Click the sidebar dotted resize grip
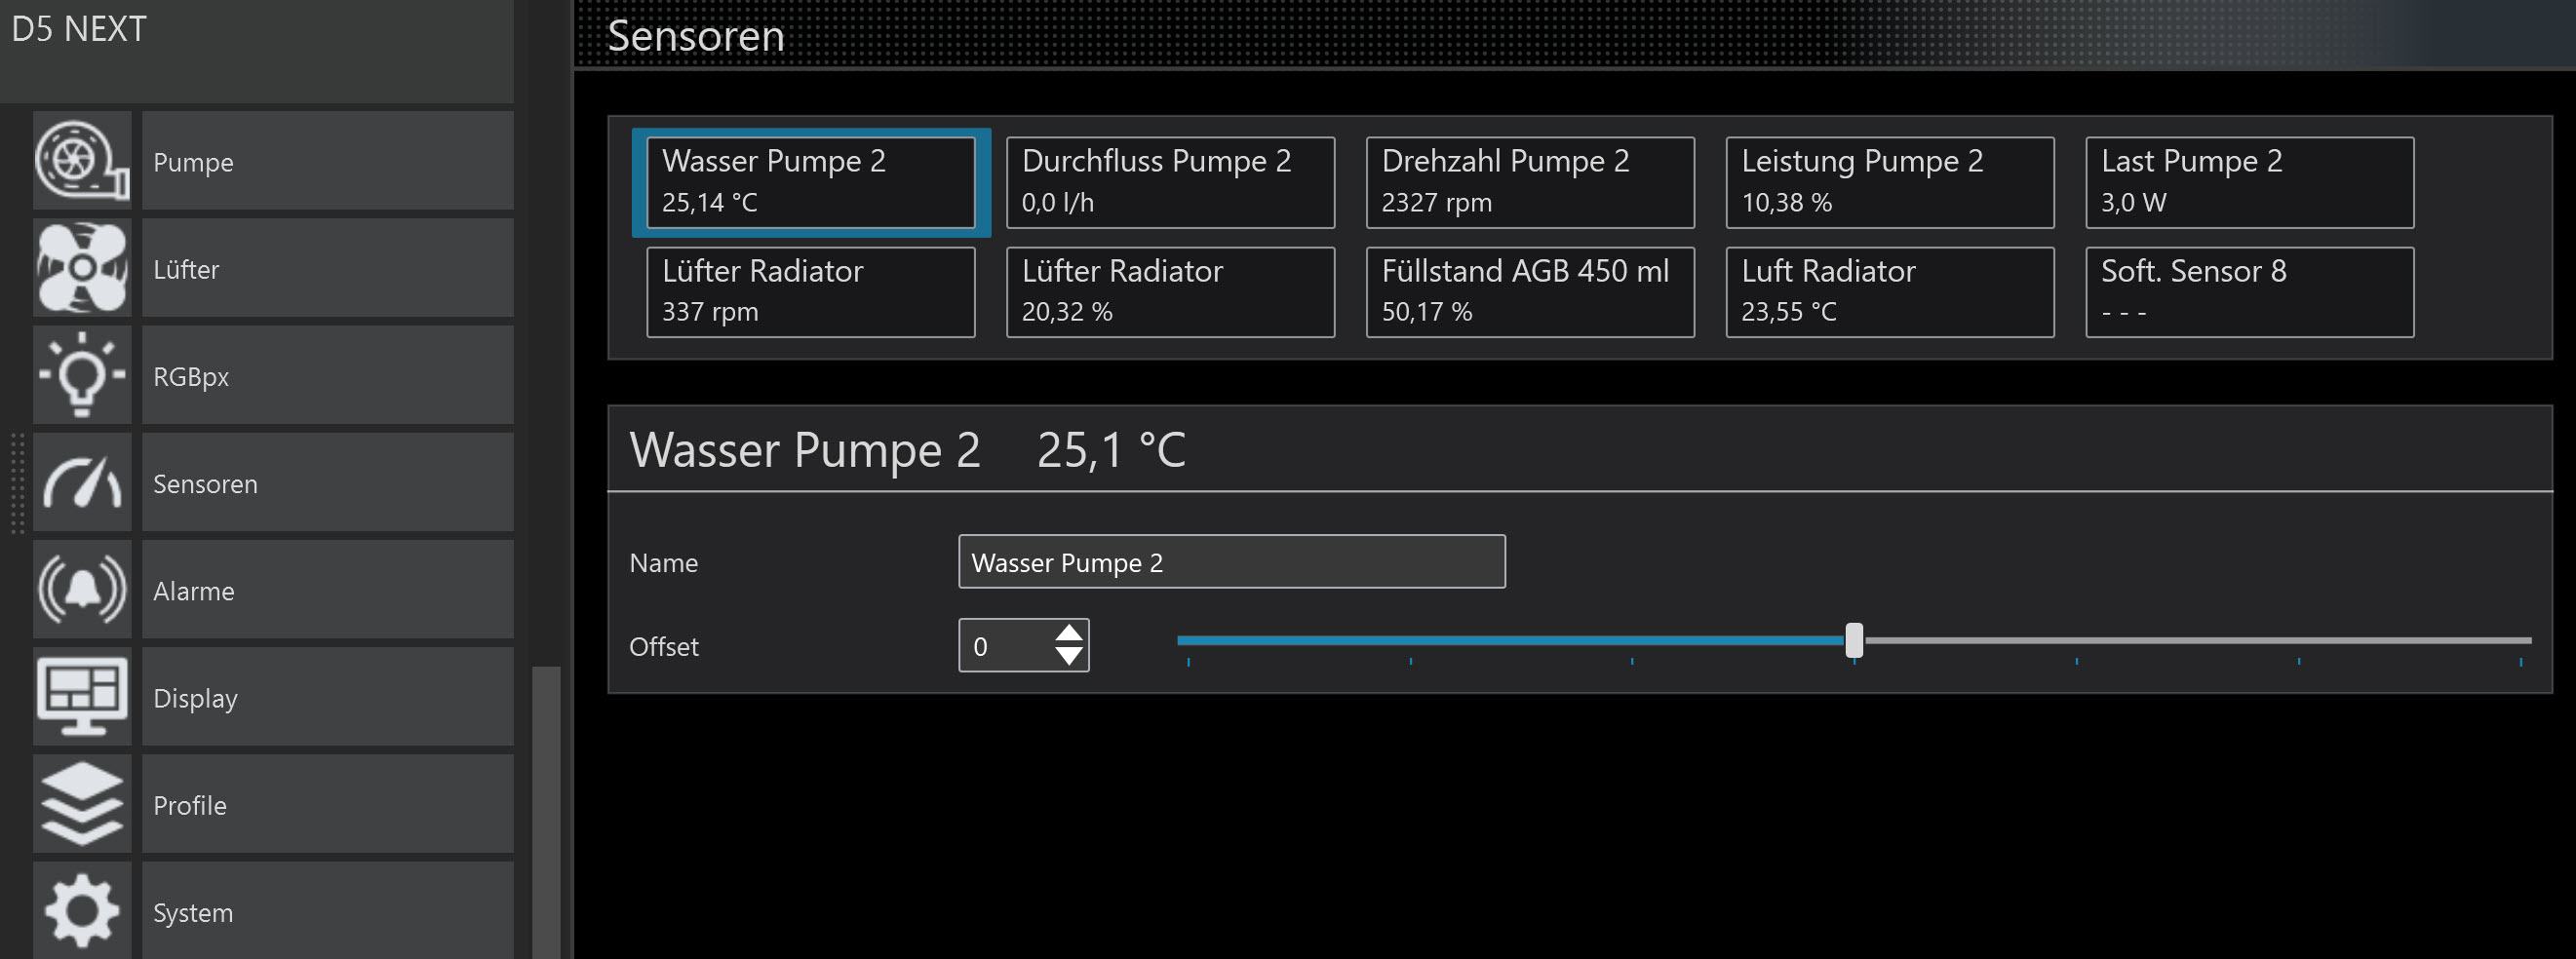Viewport: 2576px width, 959px height. tap(17, 483)
